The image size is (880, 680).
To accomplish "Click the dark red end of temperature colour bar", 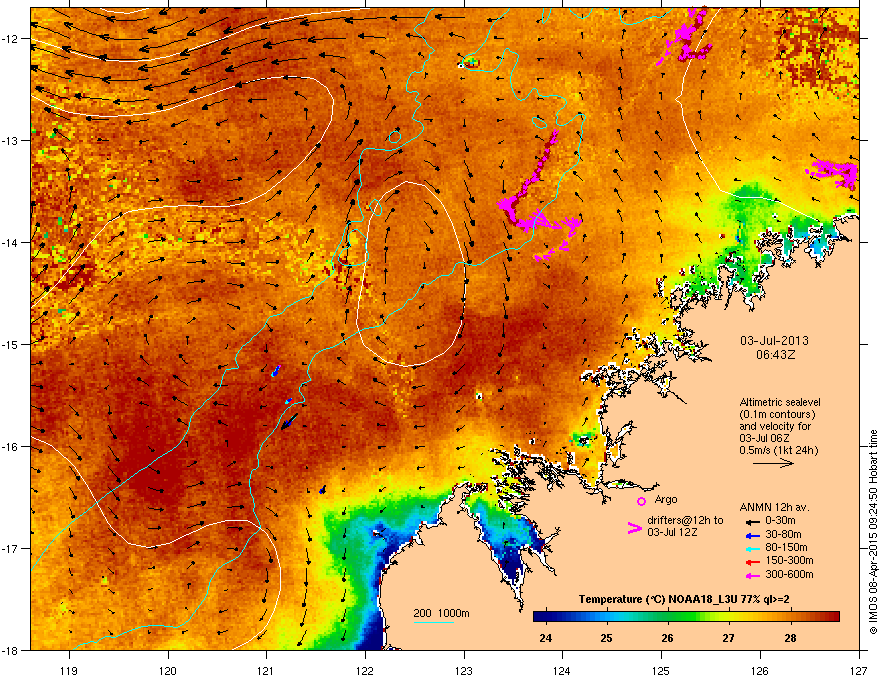I will tap(831, 617).
